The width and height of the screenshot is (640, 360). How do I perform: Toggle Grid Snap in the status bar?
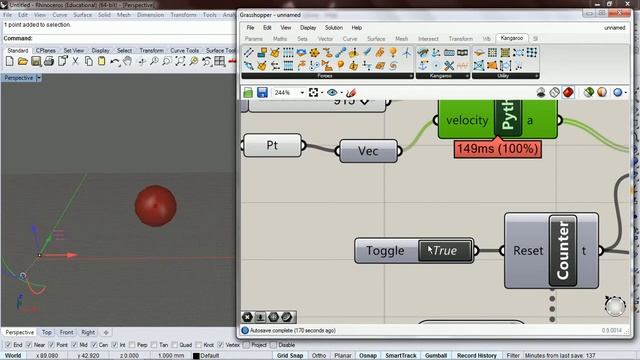(290, 356)
